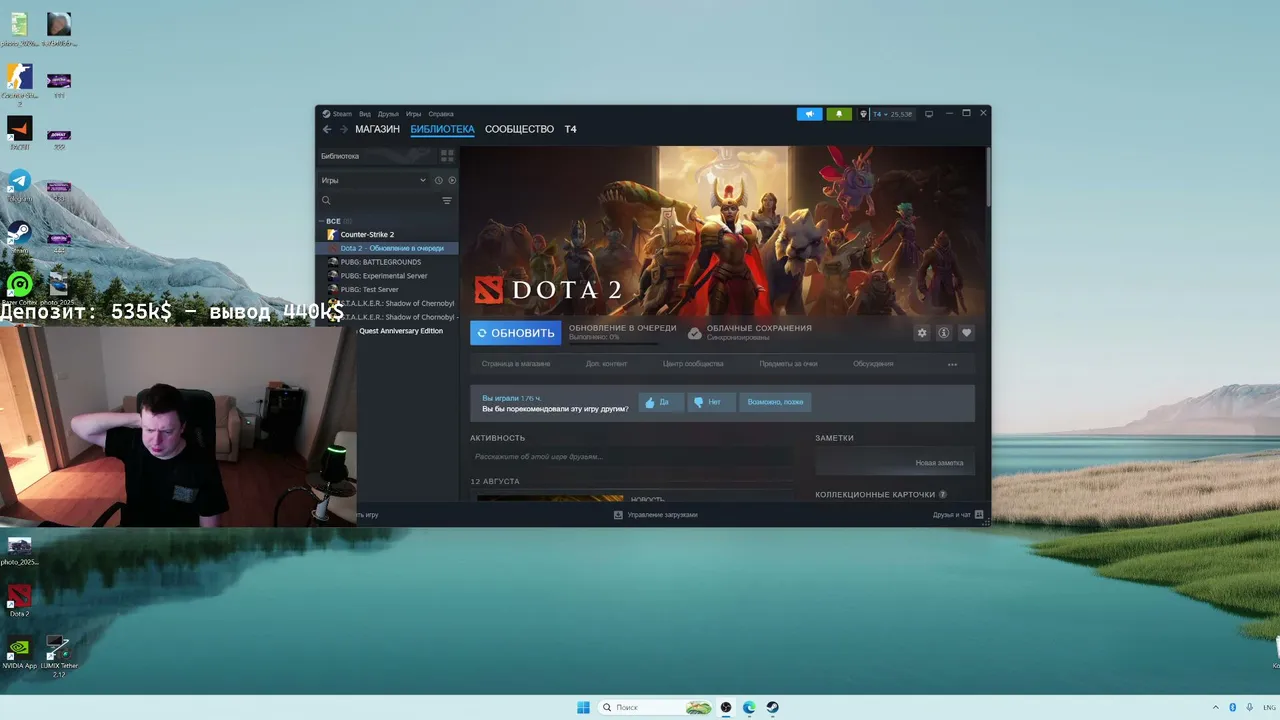Go forward with the Steam forward arrow
The image size is (1280, 720).
coord(344,129)
